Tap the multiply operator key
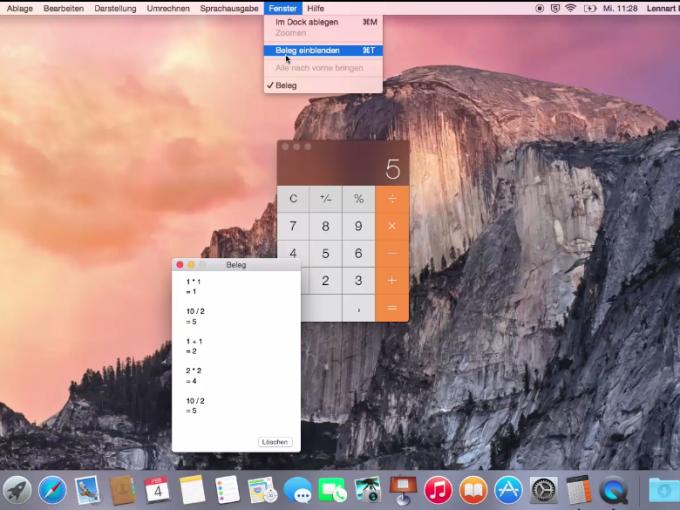The image size is (680, 510). tap(392, 226)
